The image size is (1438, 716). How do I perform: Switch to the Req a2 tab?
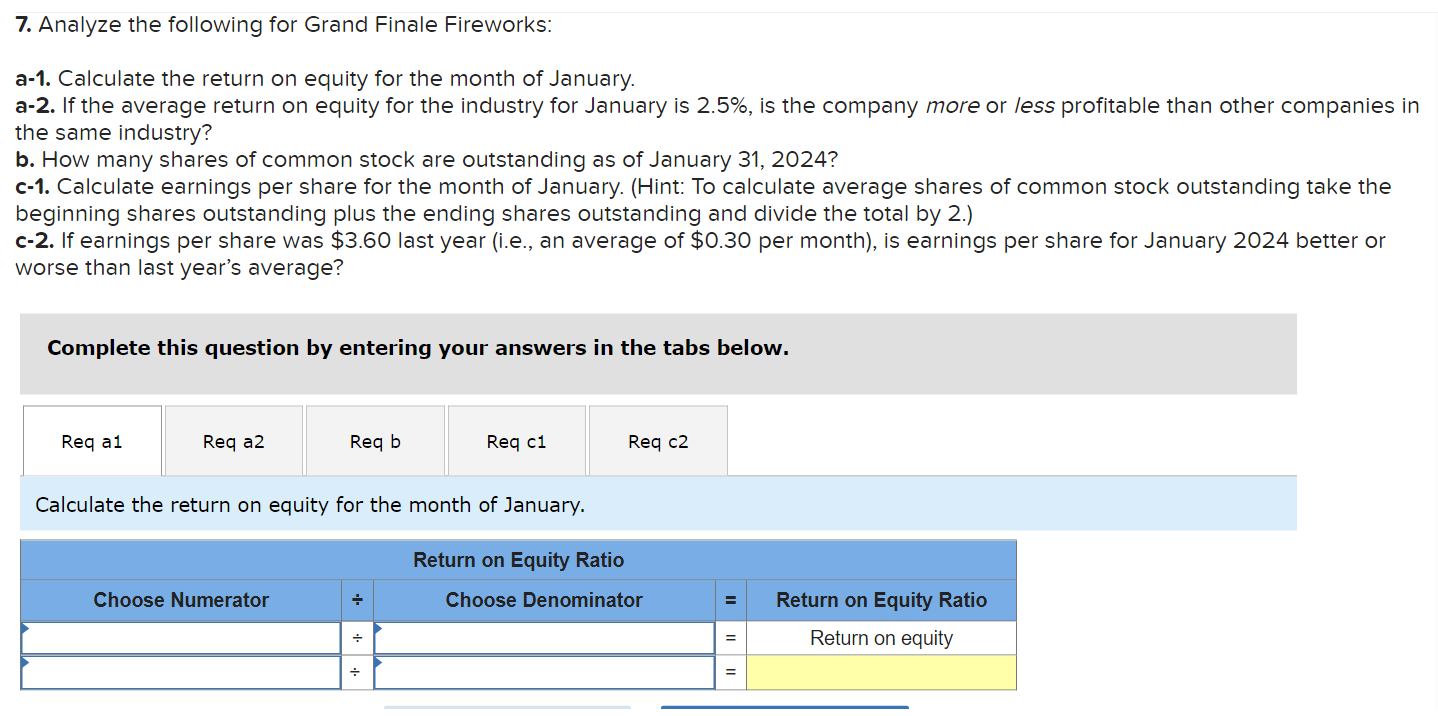(x=233, y=440)
